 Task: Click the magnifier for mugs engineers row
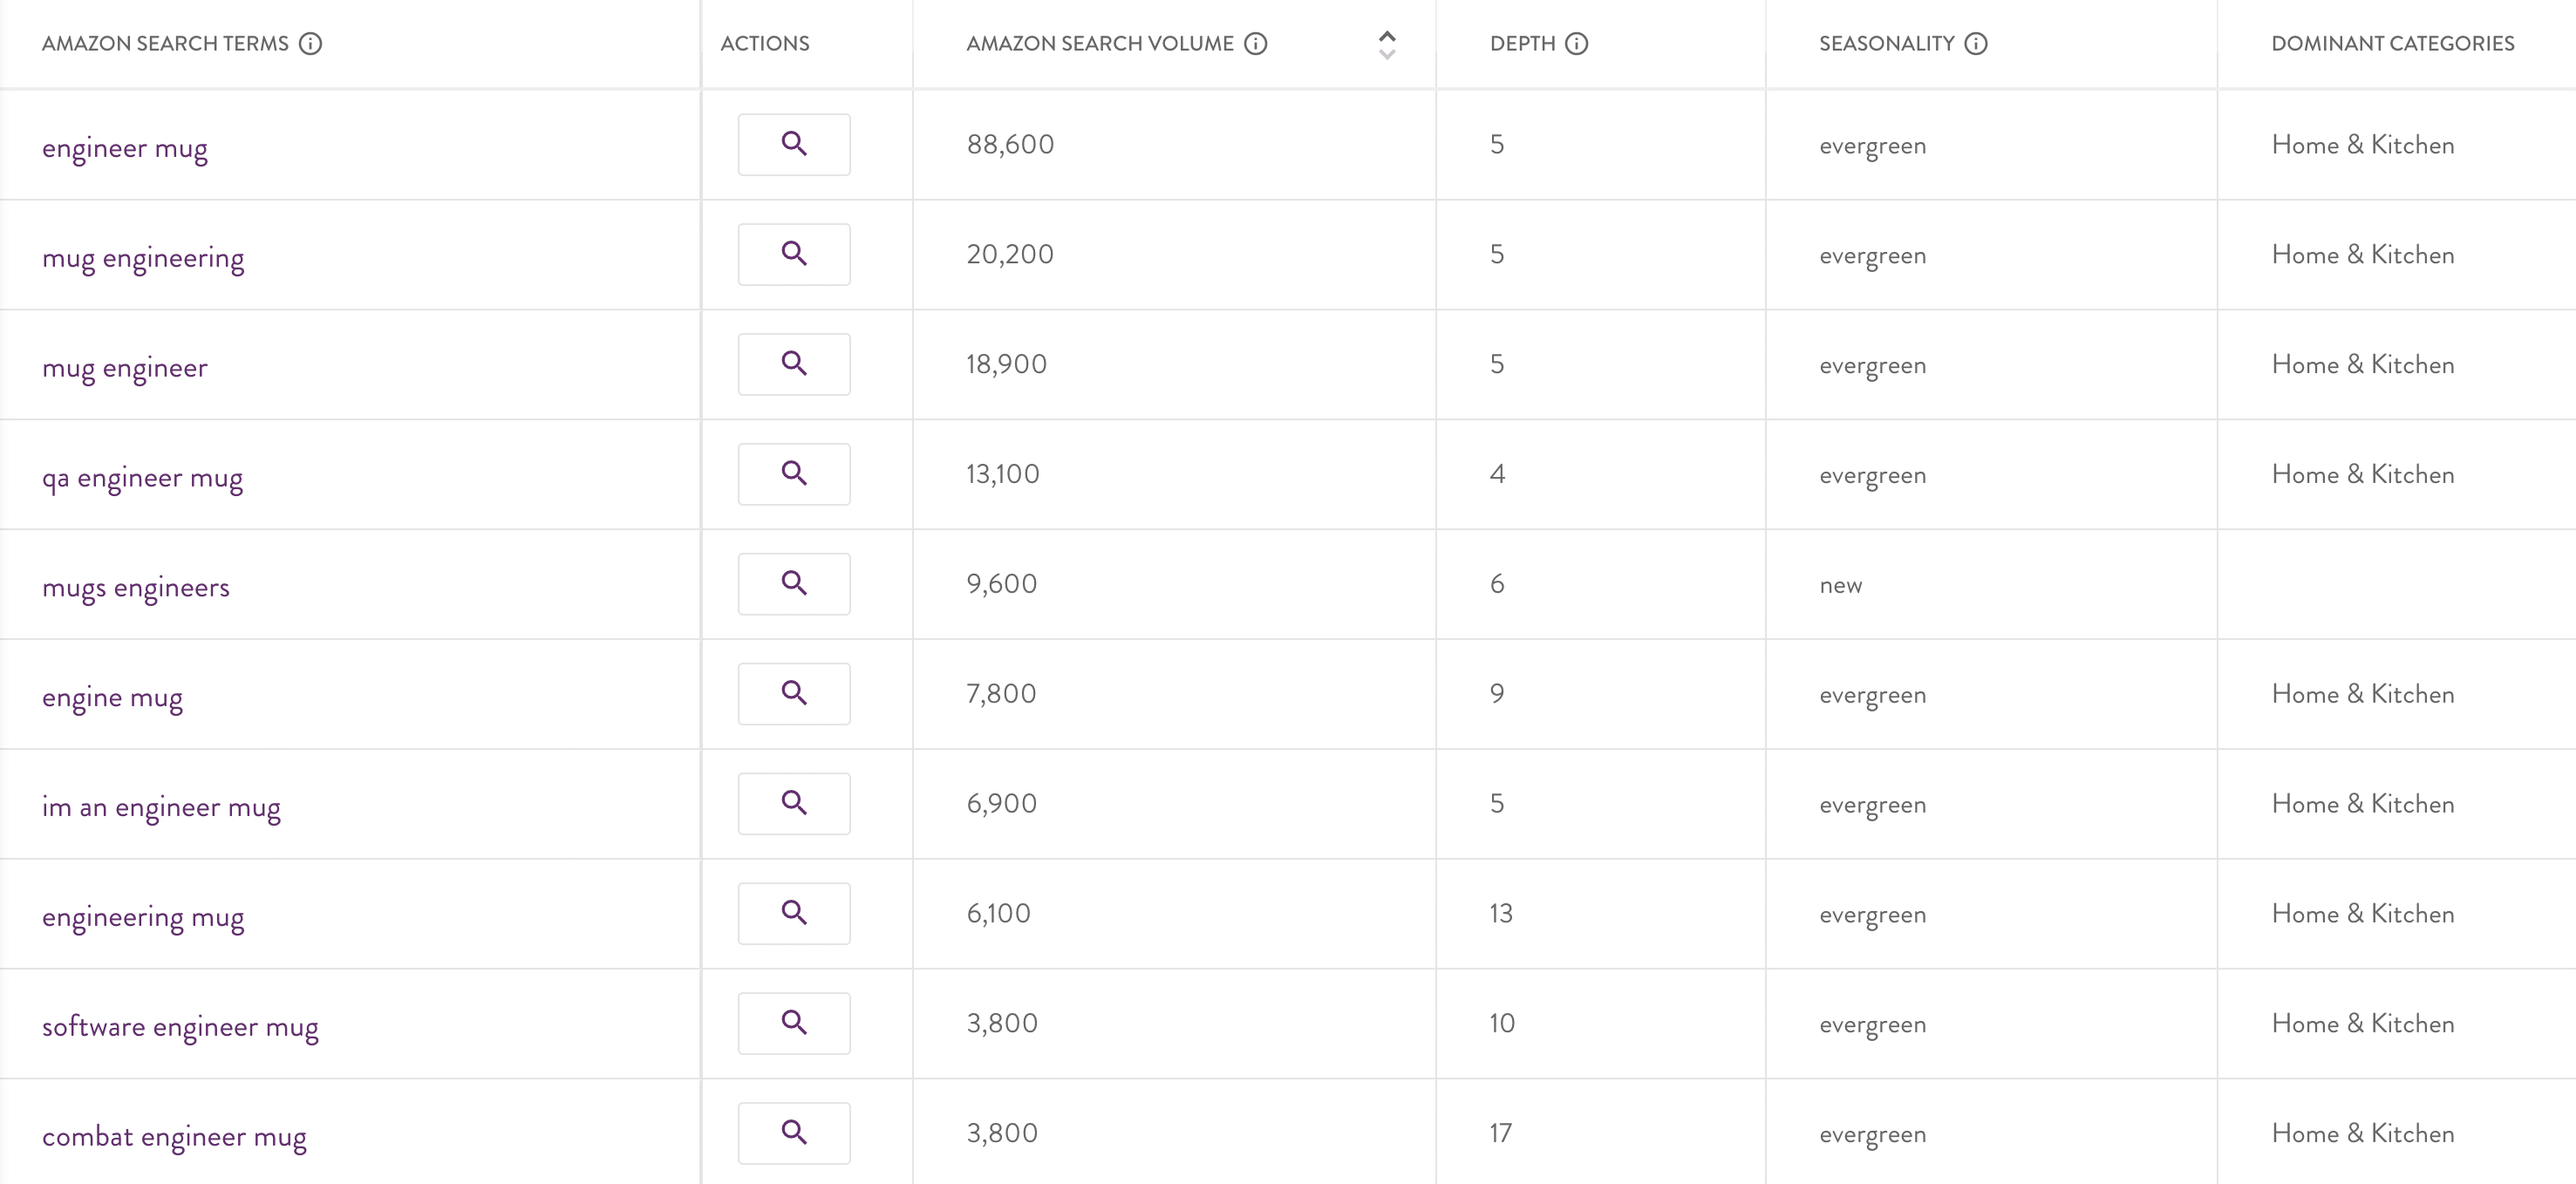click(794, 584)
